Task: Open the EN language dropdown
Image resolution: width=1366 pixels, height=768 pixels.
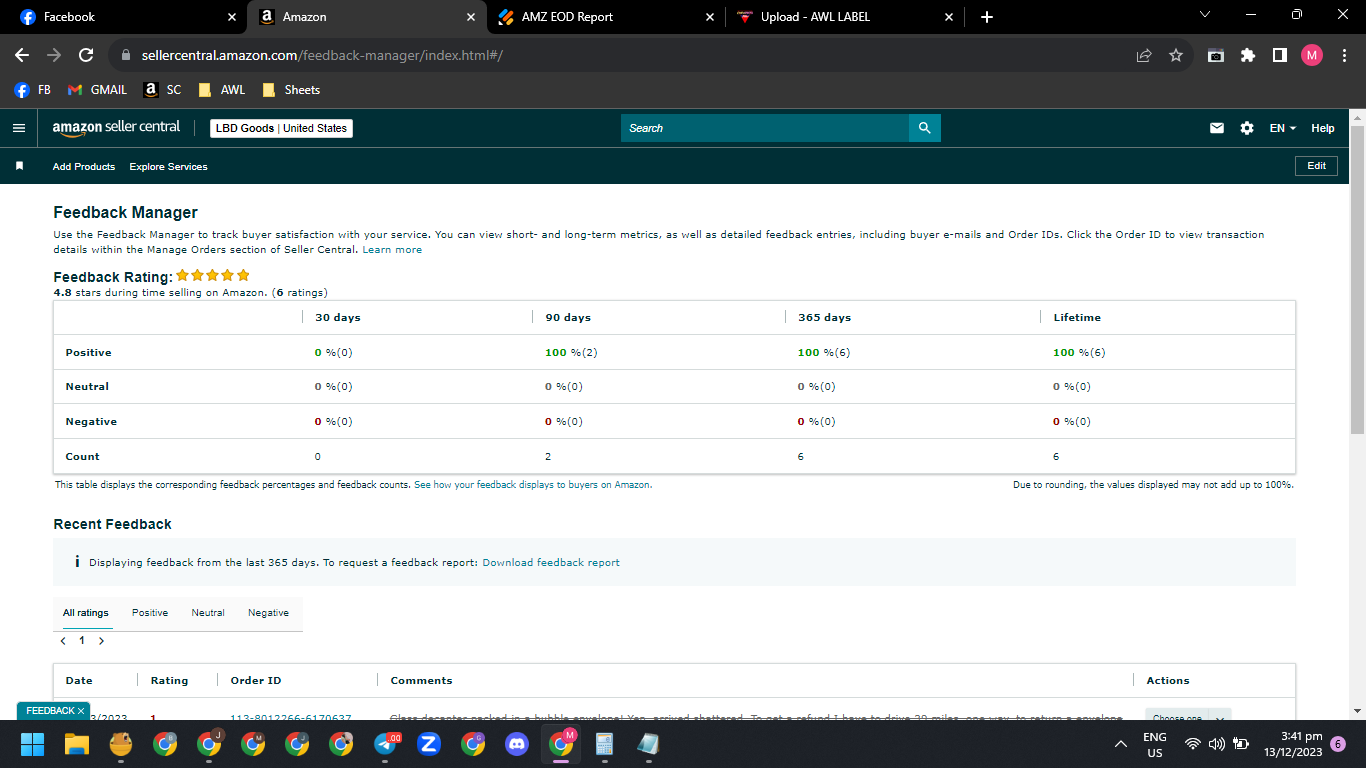Action: tap(1283, 128)
